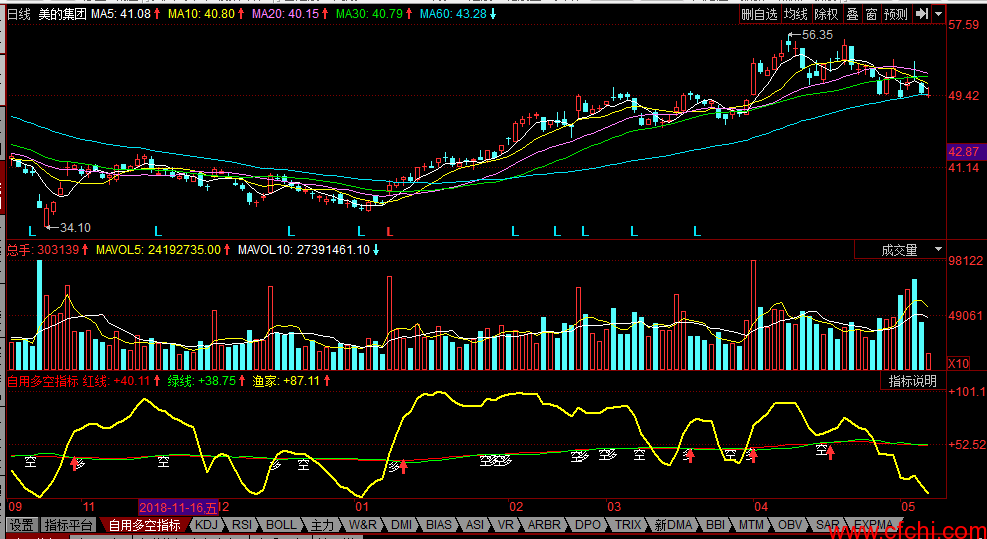This screenshot has height=539, width=987.
Task: Click the 57.59 price axis label
Action: click(964, 25)
